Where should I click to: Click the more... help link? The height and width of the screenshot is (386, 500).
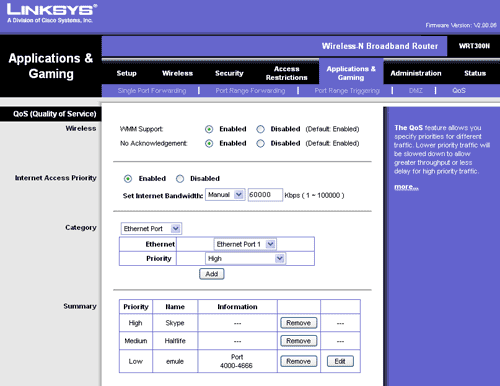(x=406, y=187)
